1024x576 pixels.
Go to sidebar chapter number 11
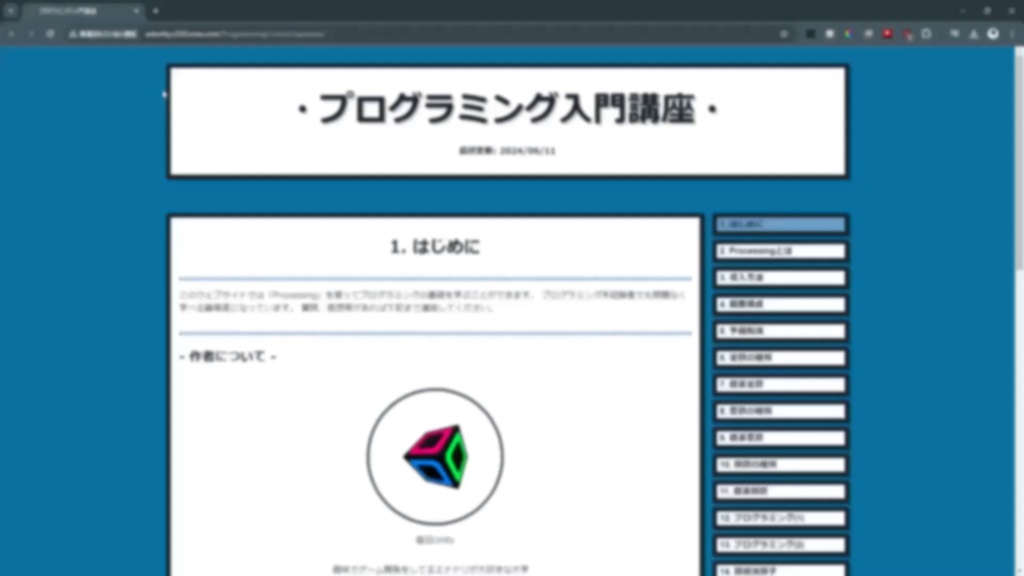click(780, 491)
